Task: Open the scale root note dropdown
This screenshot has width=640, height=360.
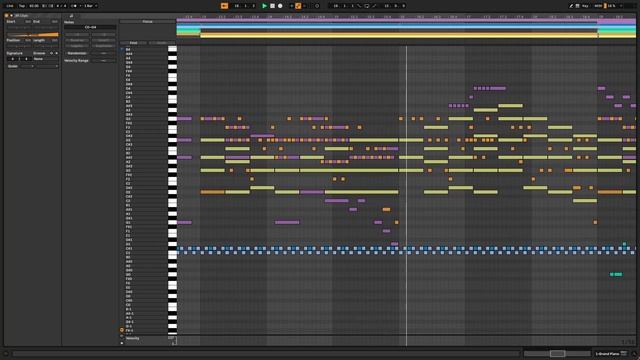Action: point(27,66)
